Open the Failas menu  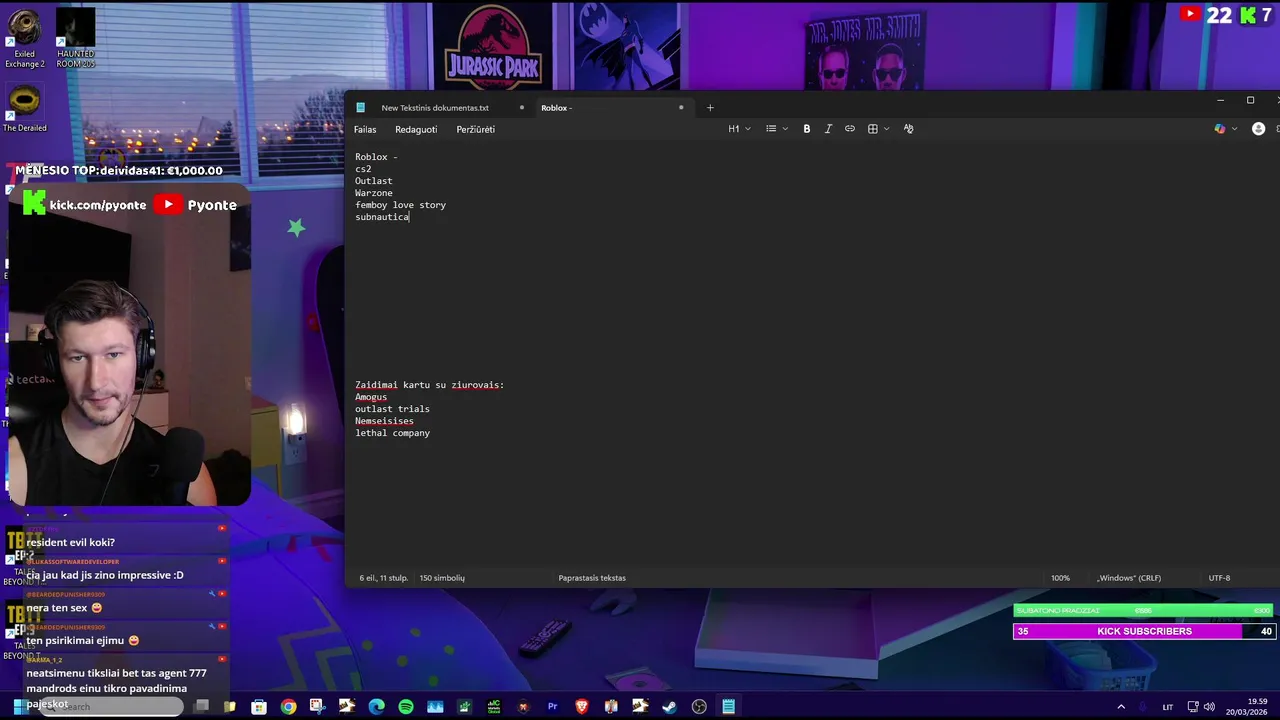365,129
